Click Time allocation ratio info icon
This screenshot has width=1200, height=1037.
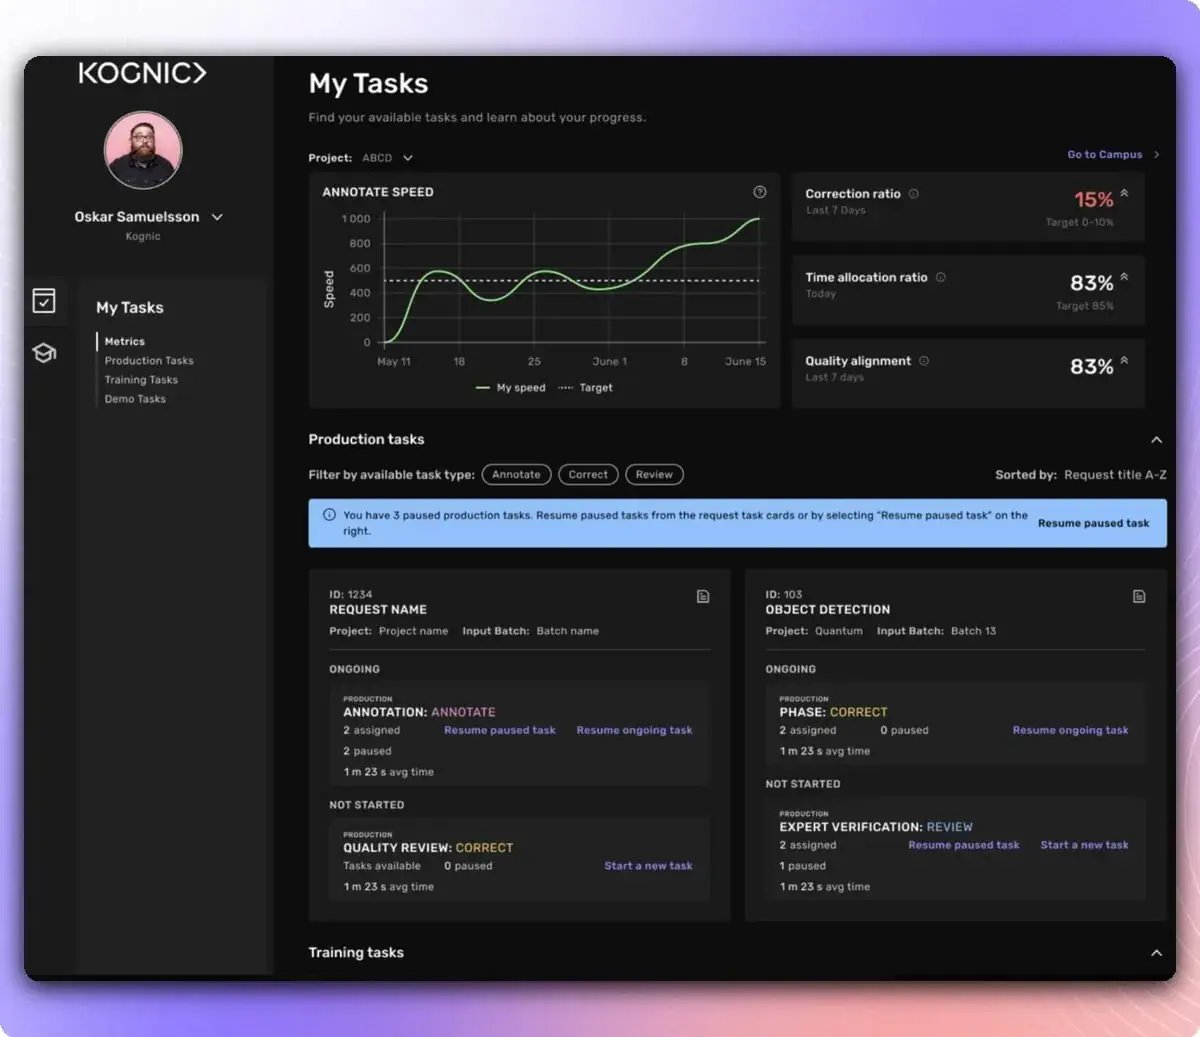940,278
